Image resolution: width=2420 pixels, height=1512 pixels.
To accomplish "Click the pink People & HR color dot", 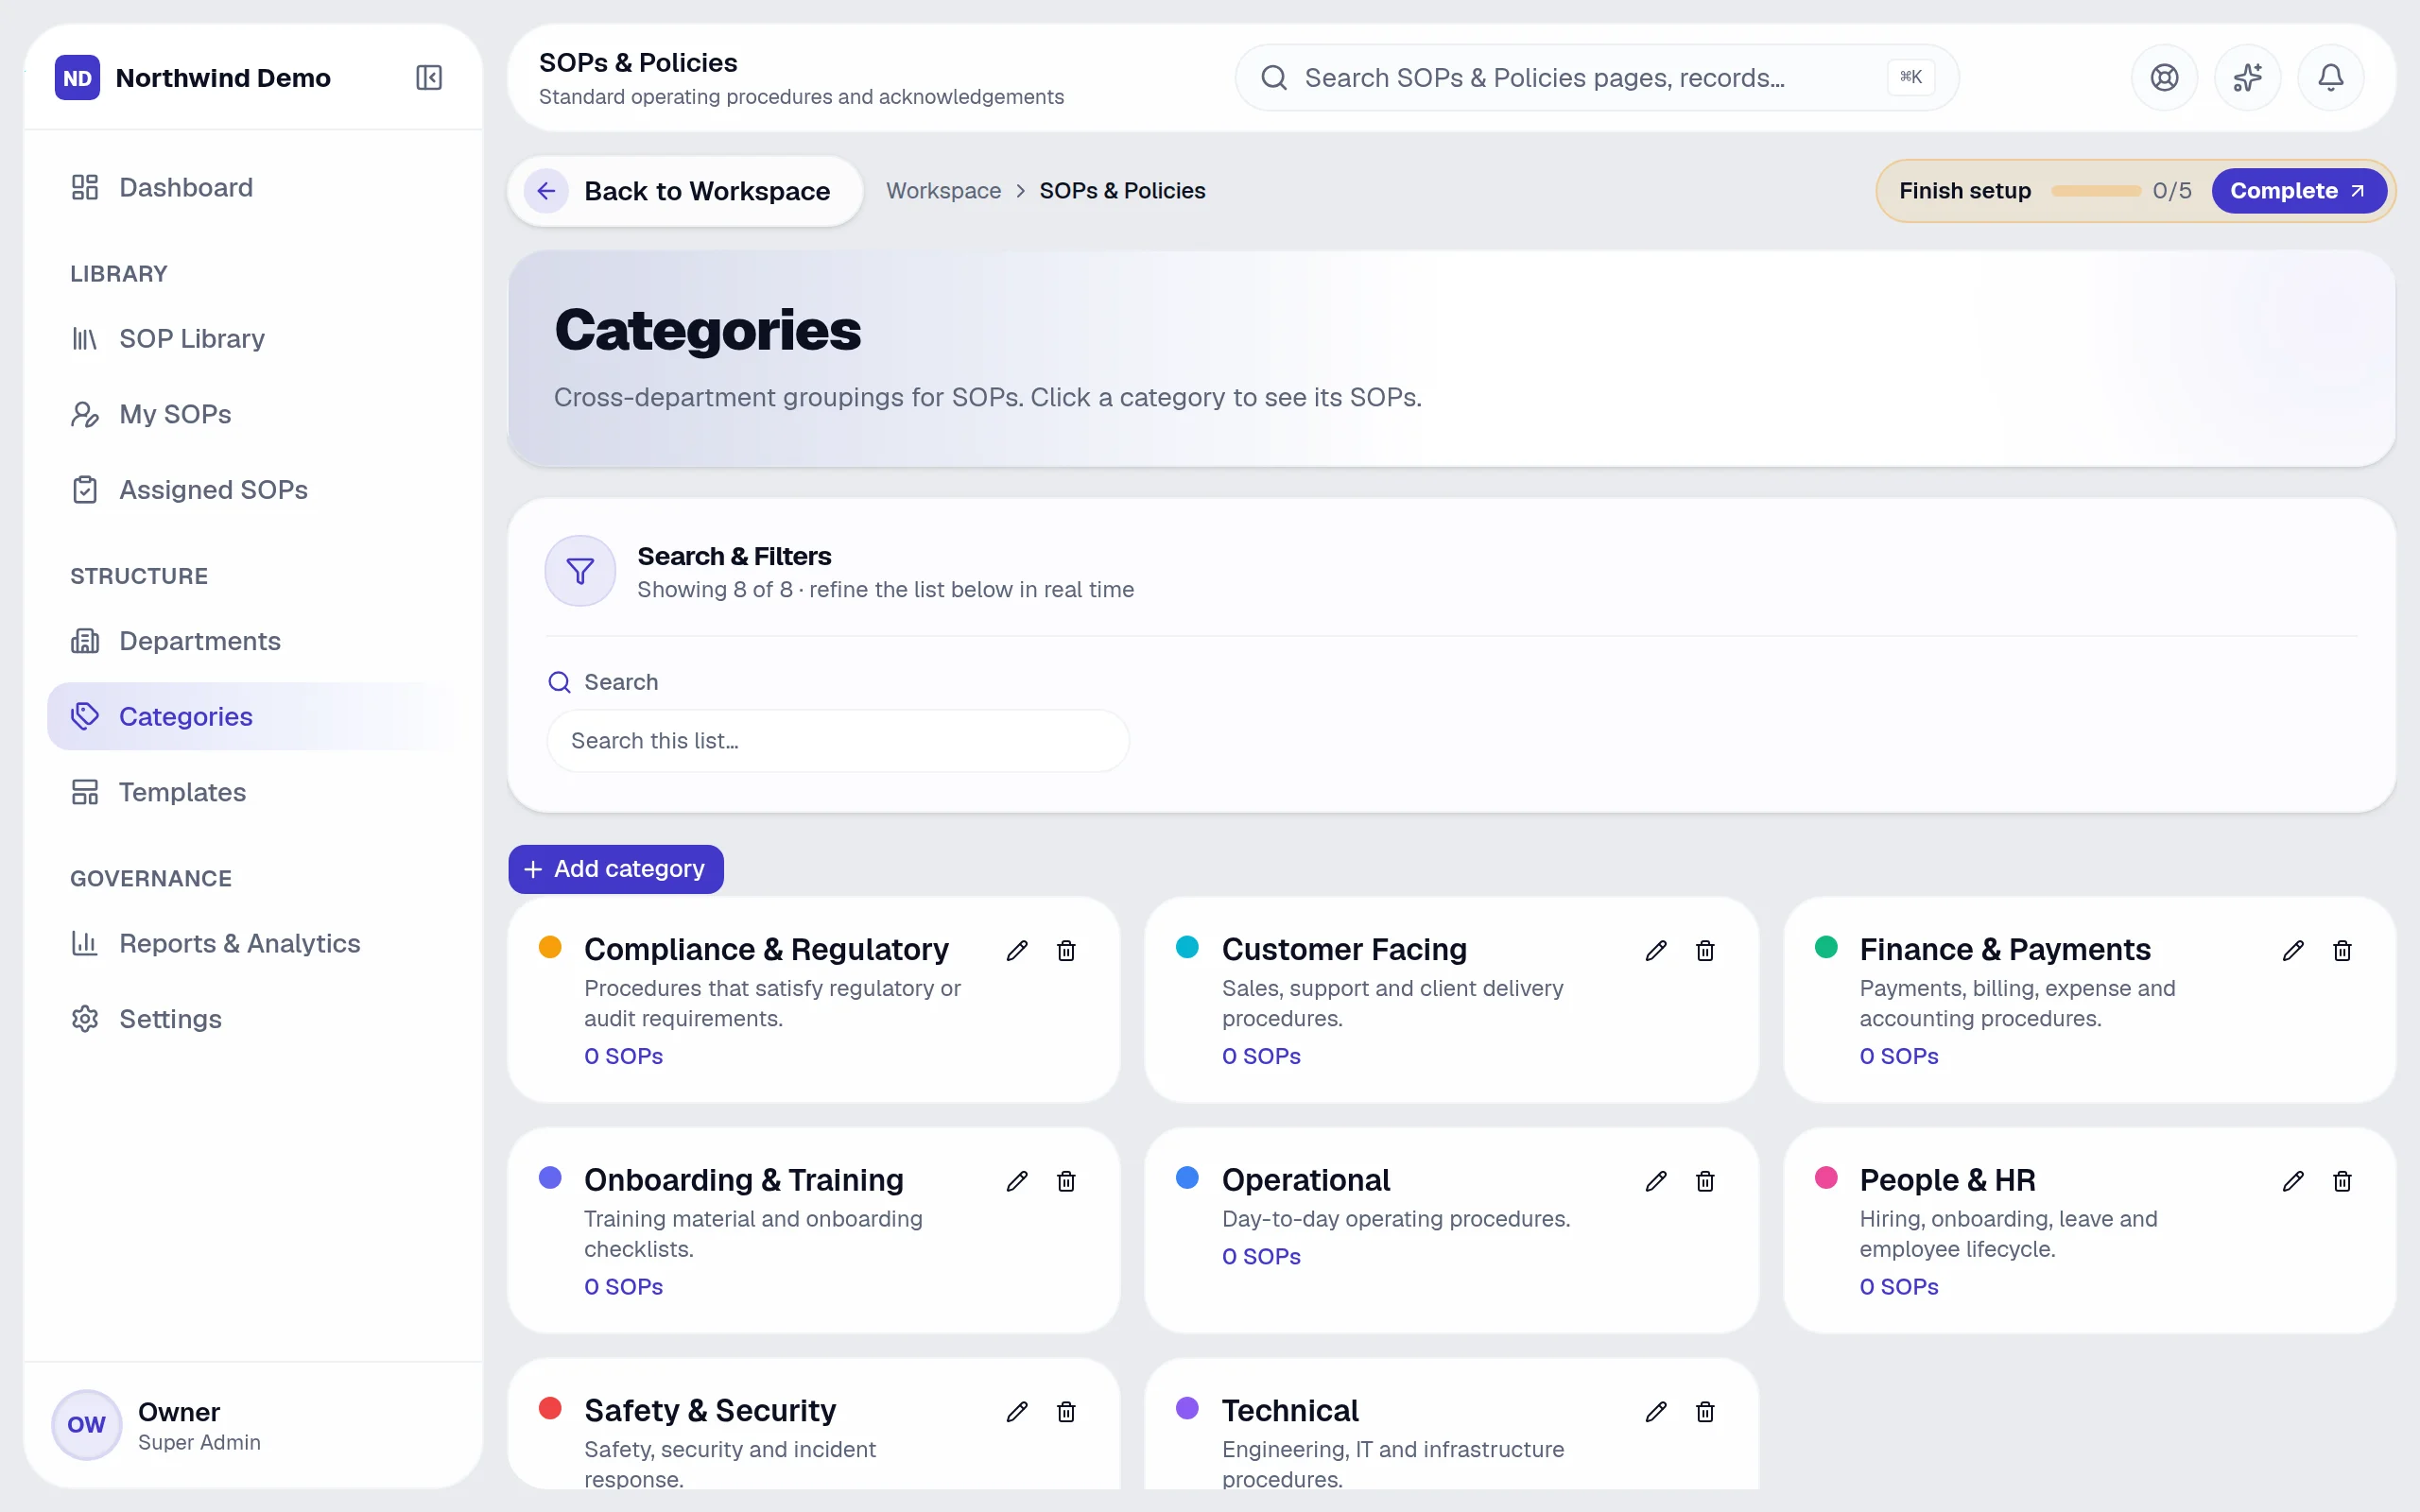I will pyautogui.click(x=1826, y=1177).
